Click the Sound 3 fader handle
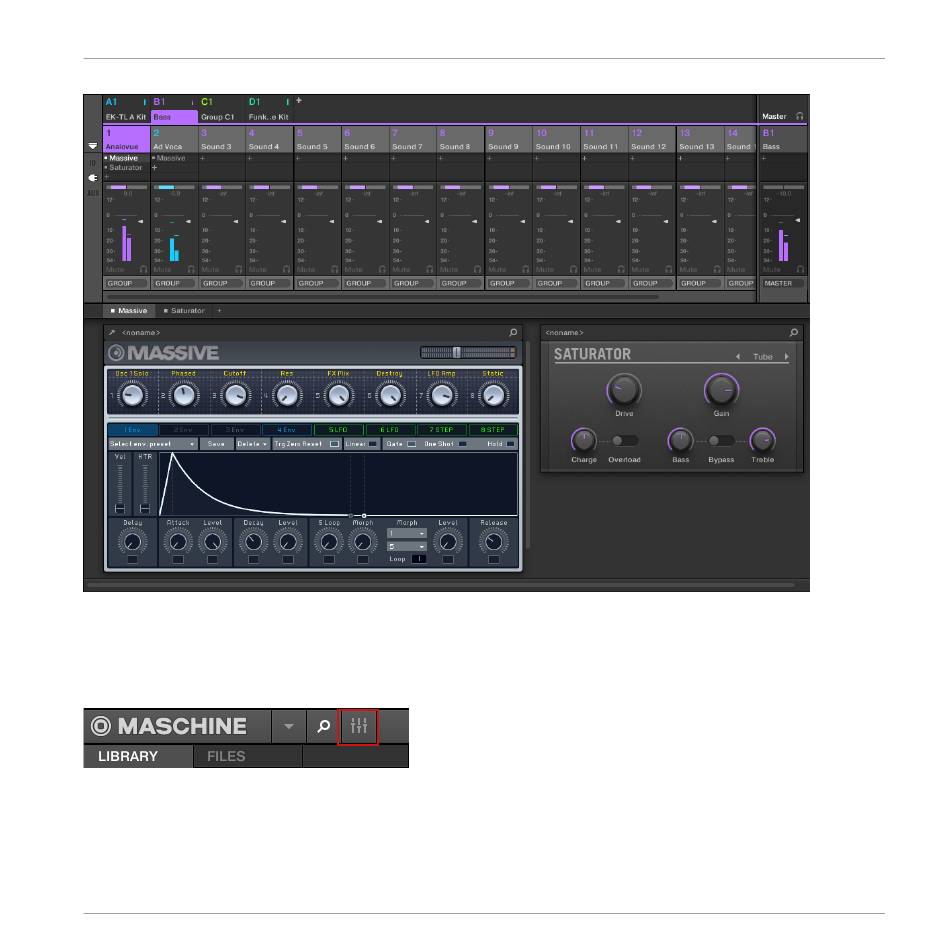Image resolution: width=950 pixels, height=950 pixels. pyautogui.click(x=236, y=222)
